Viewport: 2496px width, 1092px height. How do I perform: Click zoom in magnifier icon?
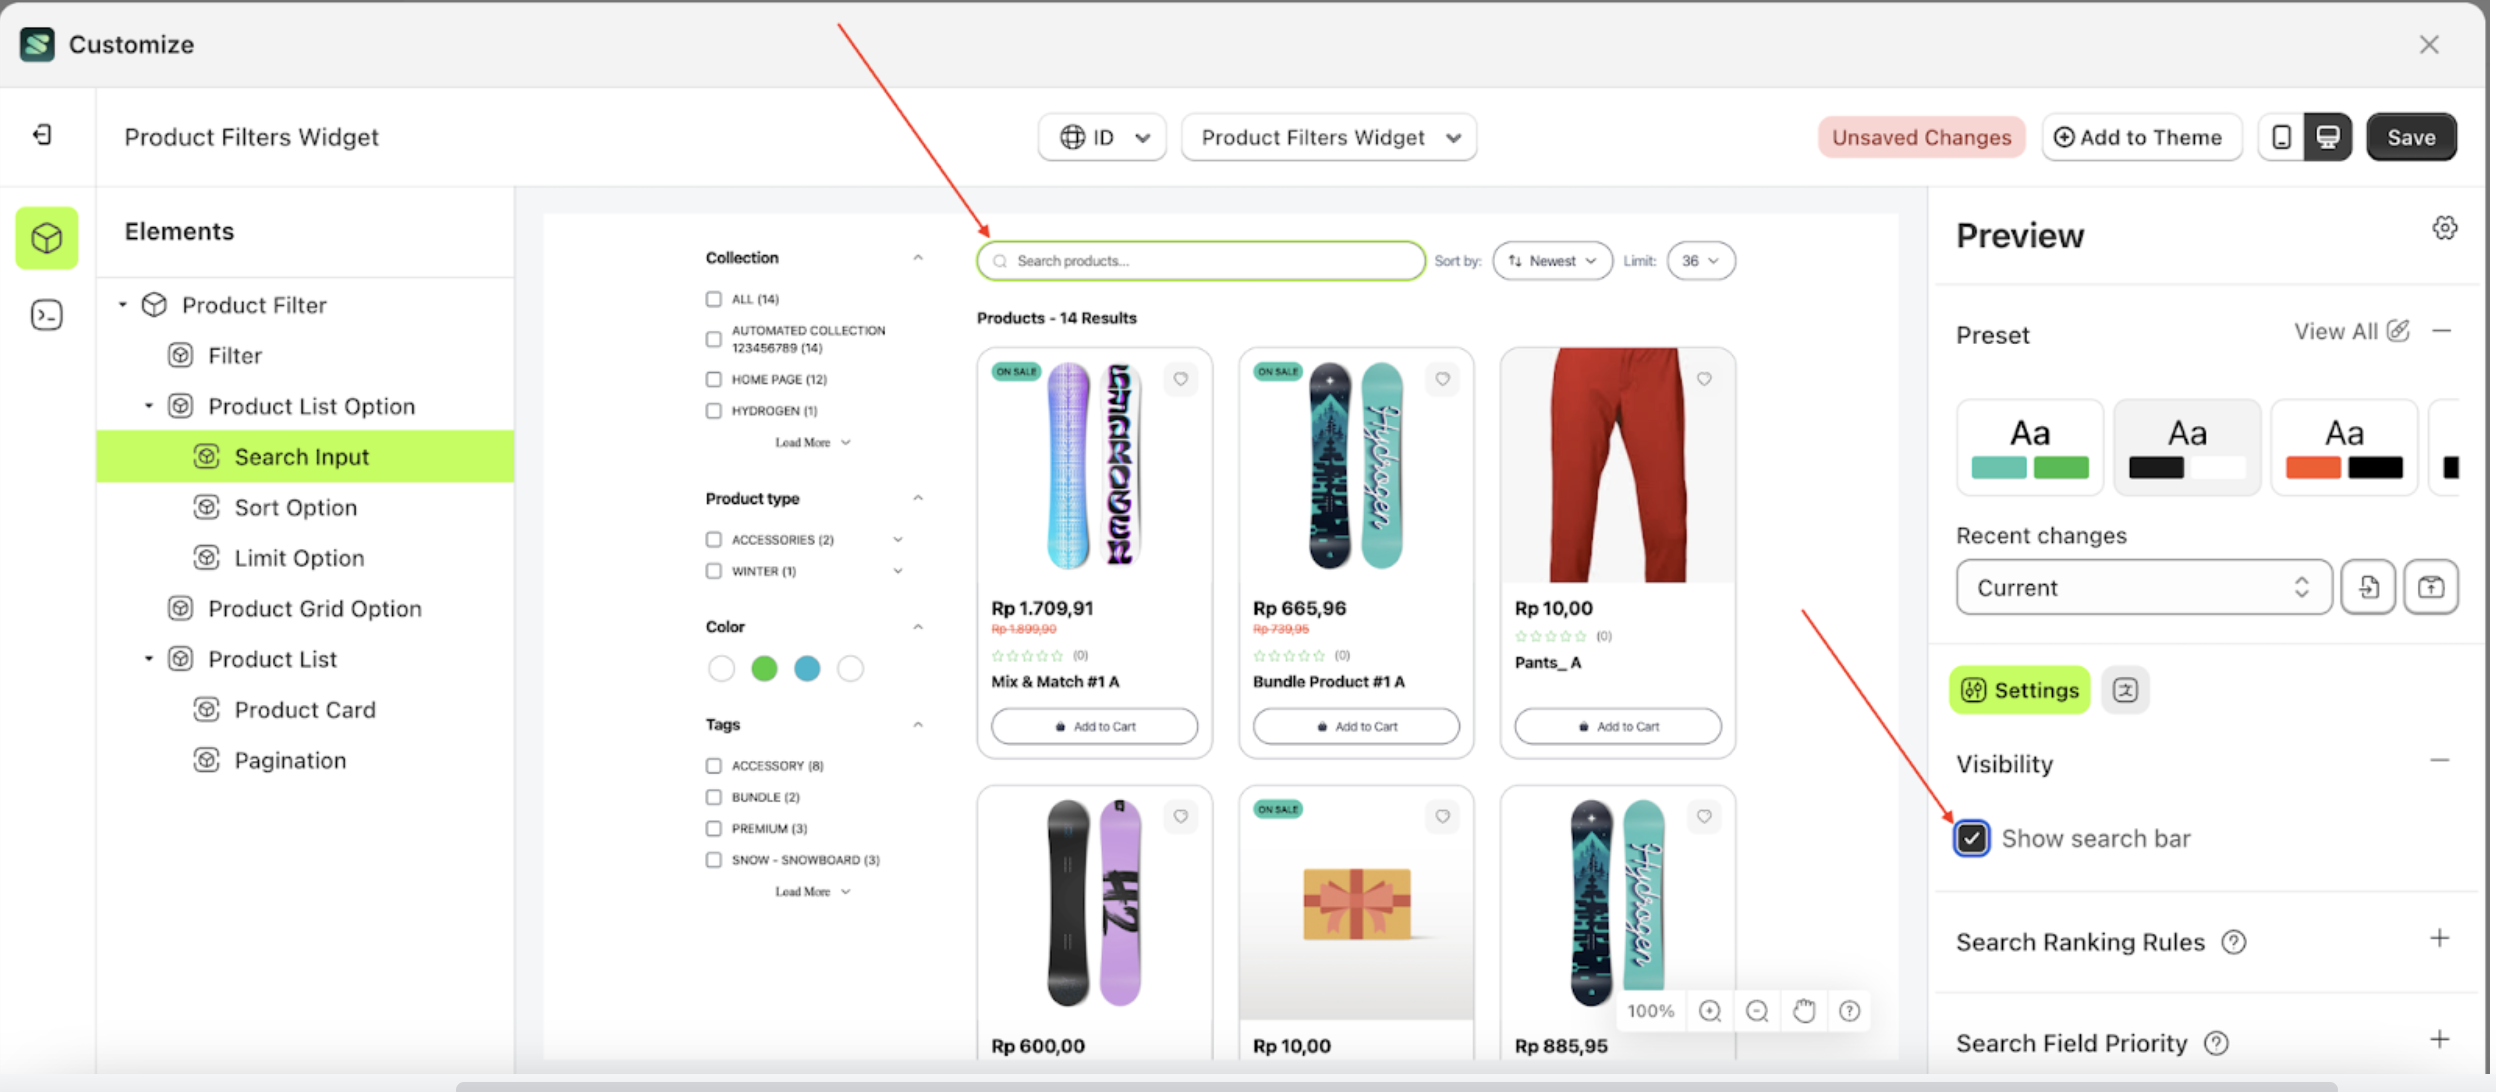click(1709, 1011)
